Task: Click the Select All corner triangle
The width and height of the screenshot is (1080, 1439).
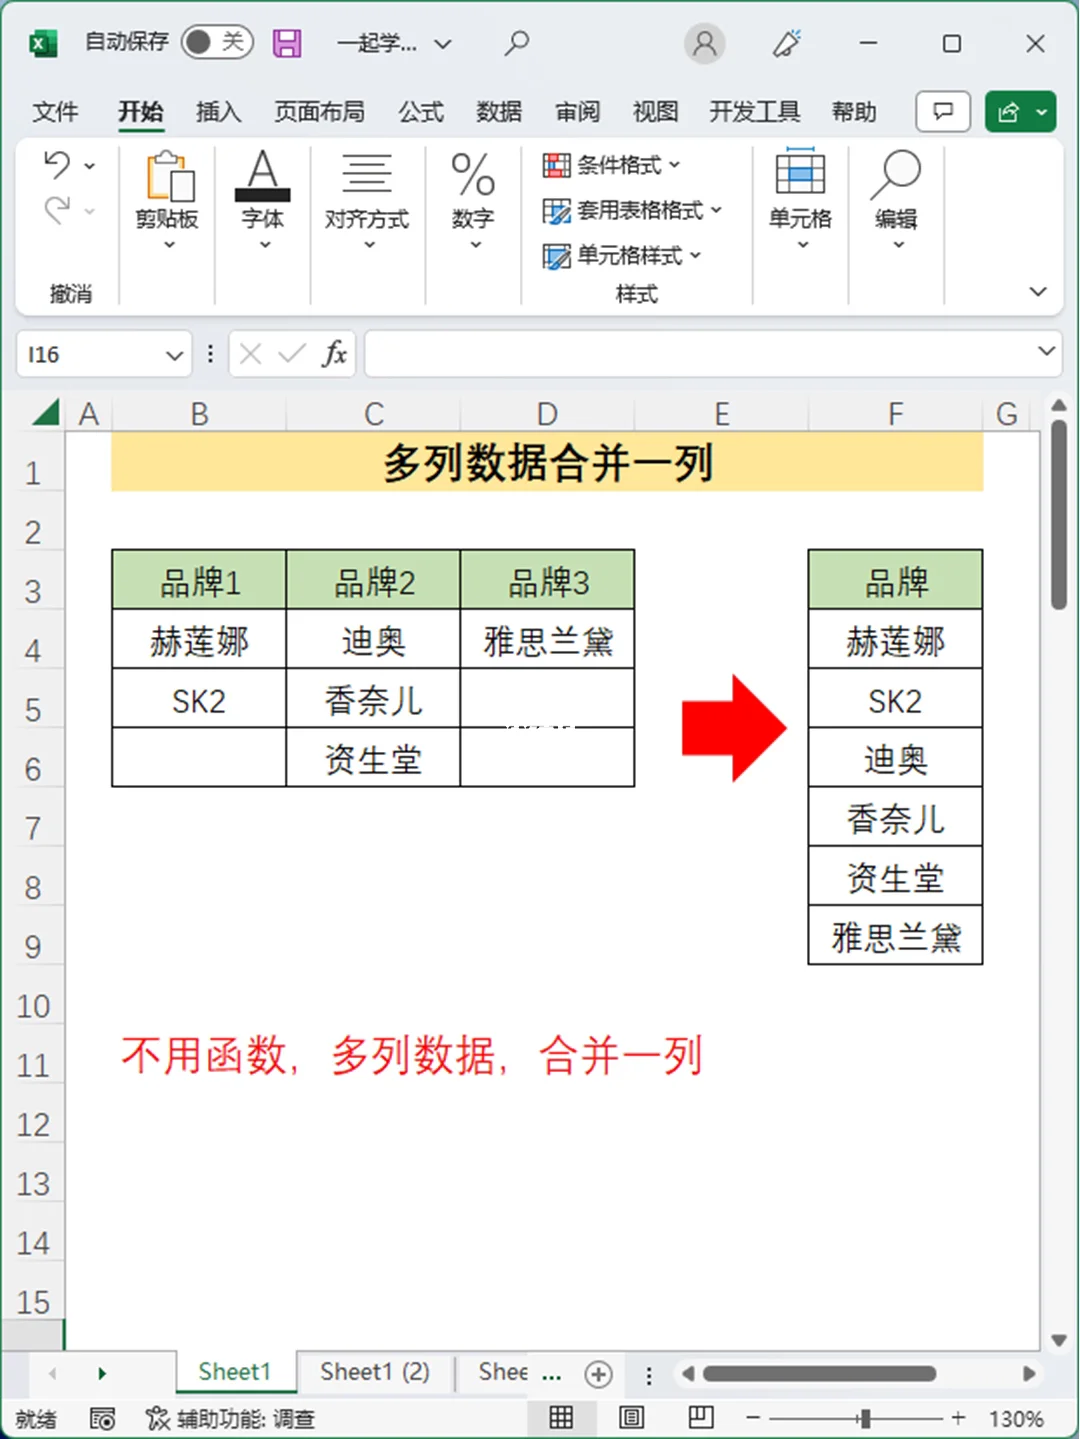Action: coord(45,411)
